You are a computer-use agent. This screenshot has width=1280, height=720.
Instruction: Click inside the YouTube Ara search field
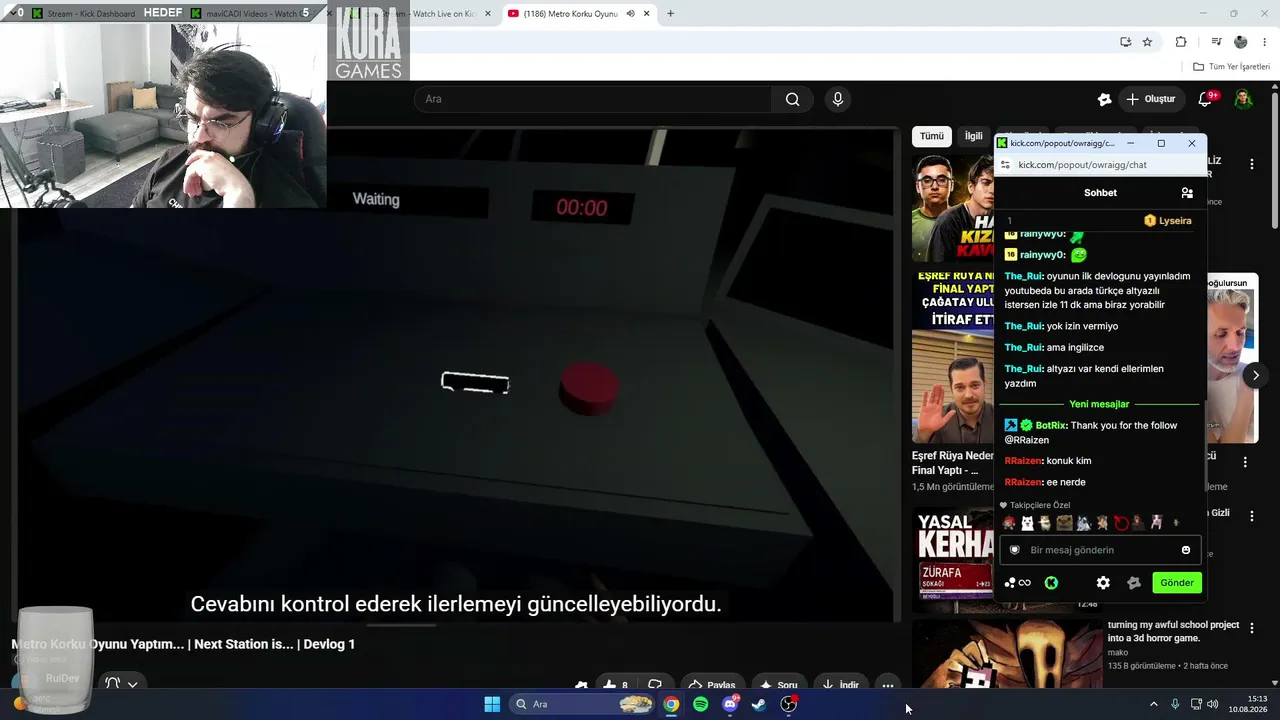coord(592,99)
